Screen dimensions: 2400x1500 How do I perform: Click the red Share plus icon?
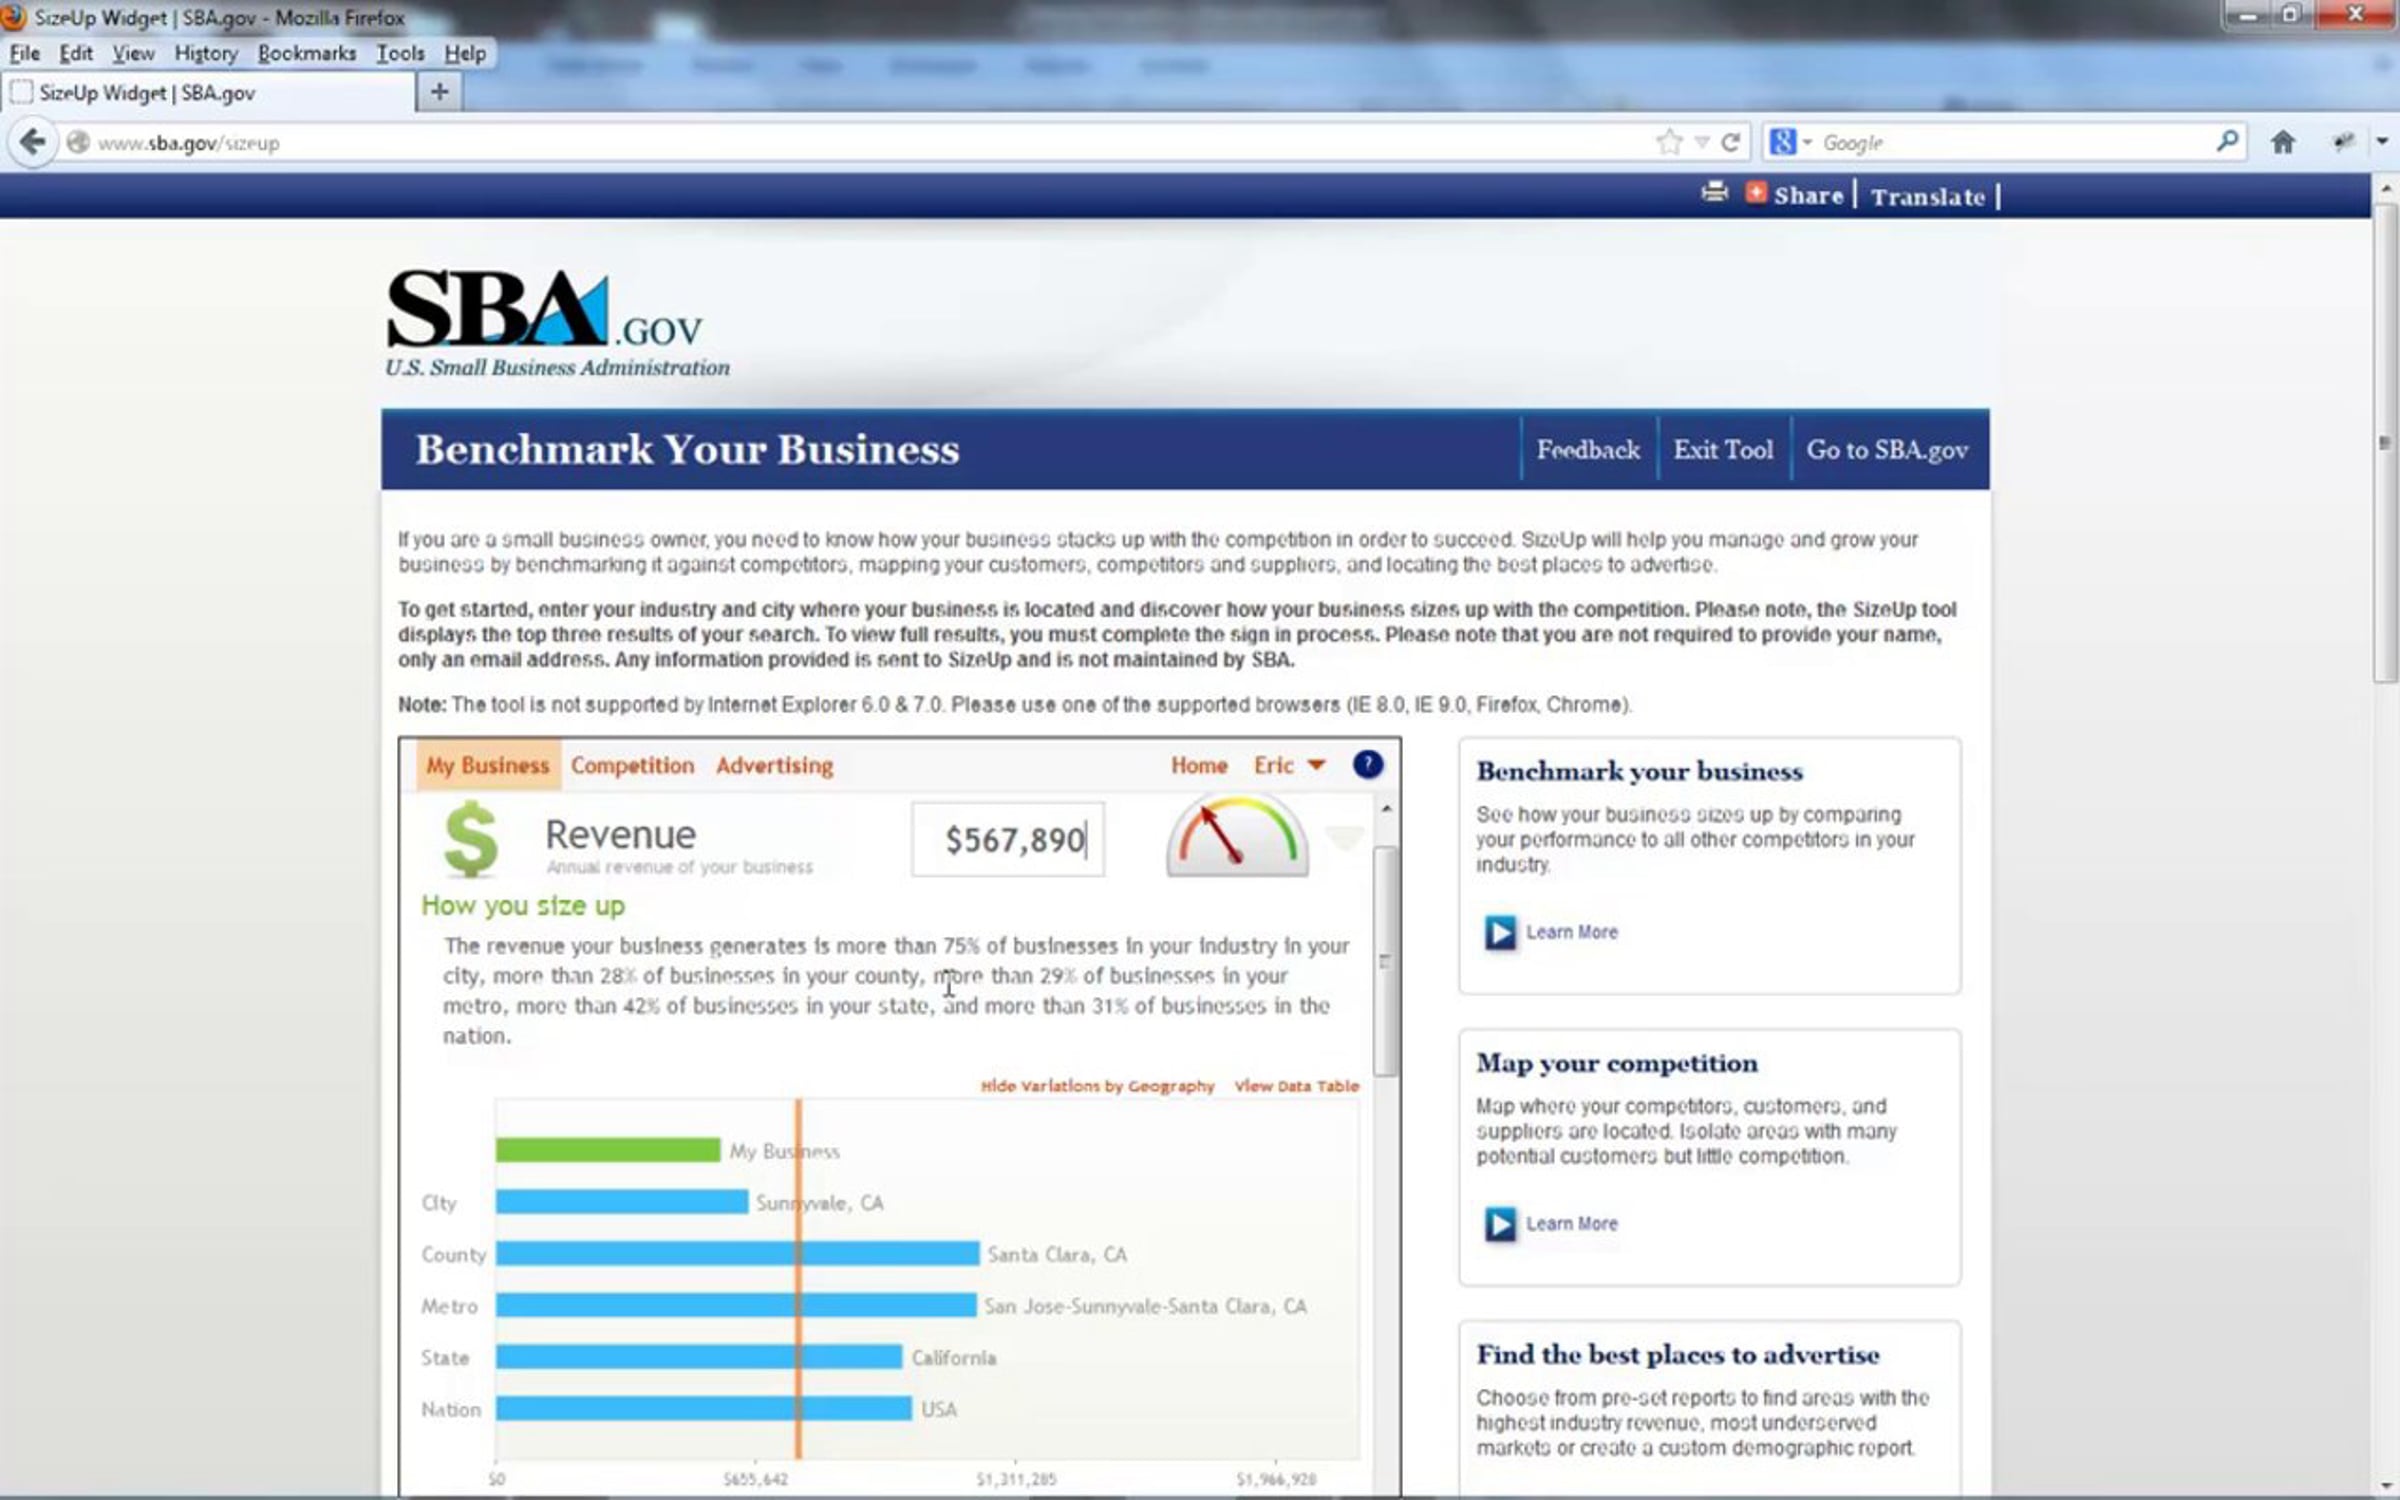coord(1756,192)
